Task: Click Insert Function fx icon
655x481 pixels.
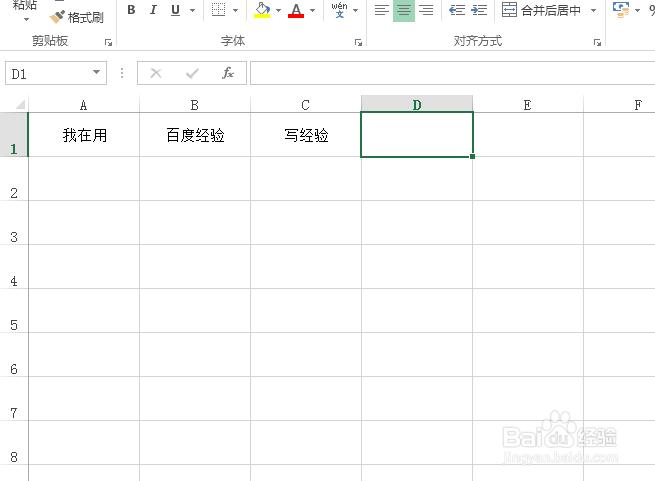Action: click(228, 73)
